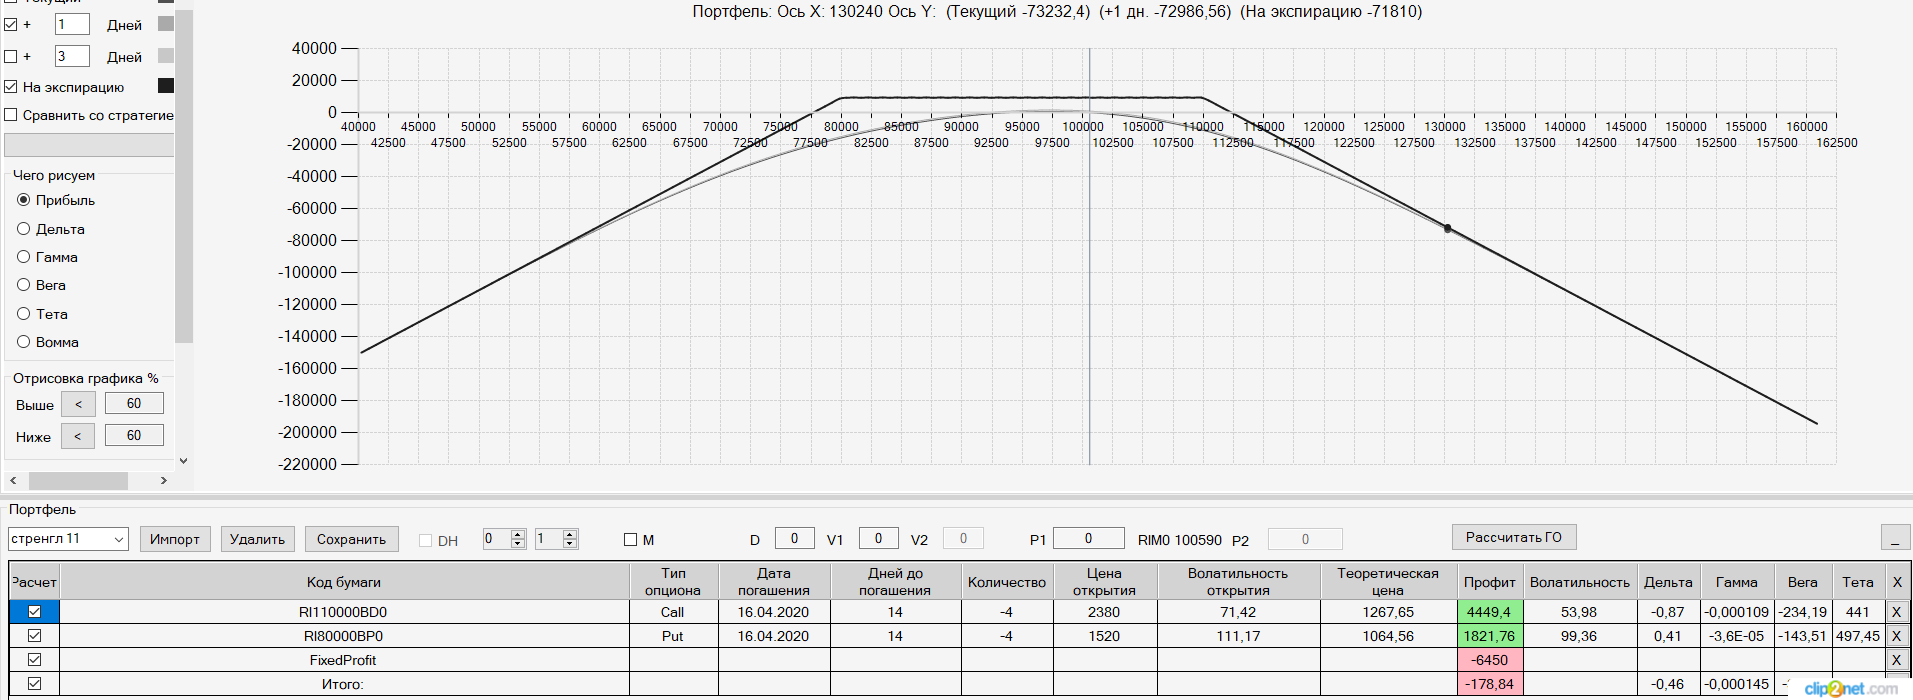Image resolution: width=1913 pixels, height=700 pixels.
Task: Open the стренгл 11 portfolio dropdown
Action: click(119, 539)
